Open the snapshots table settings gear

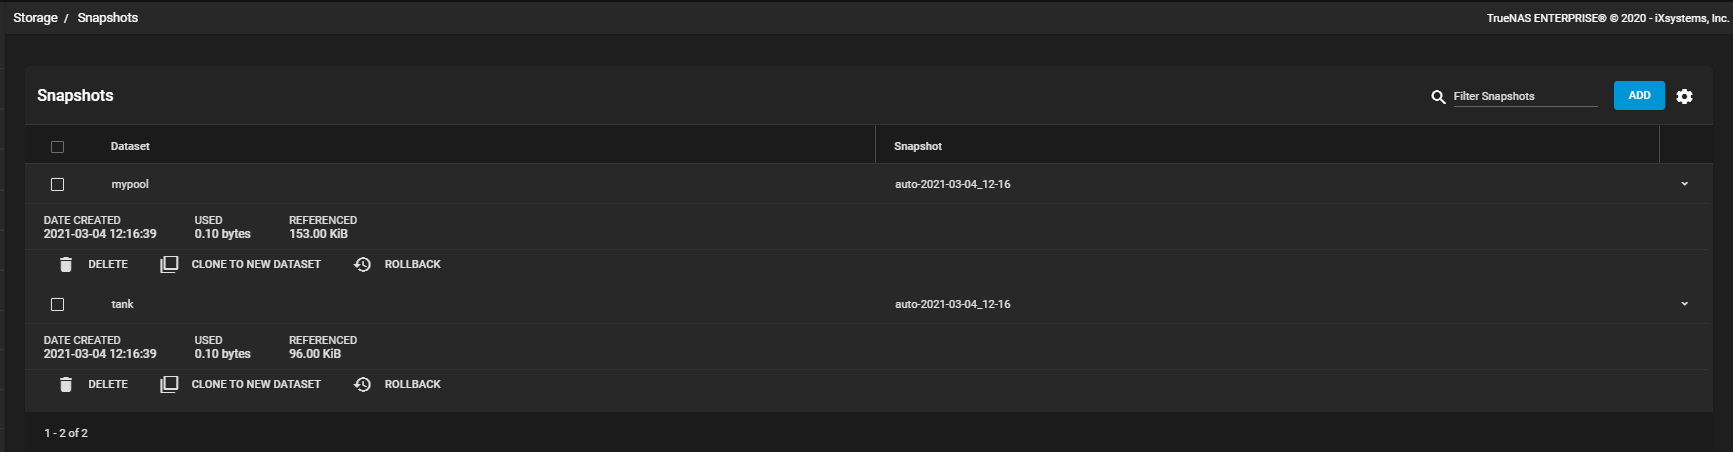[1684, 96]
